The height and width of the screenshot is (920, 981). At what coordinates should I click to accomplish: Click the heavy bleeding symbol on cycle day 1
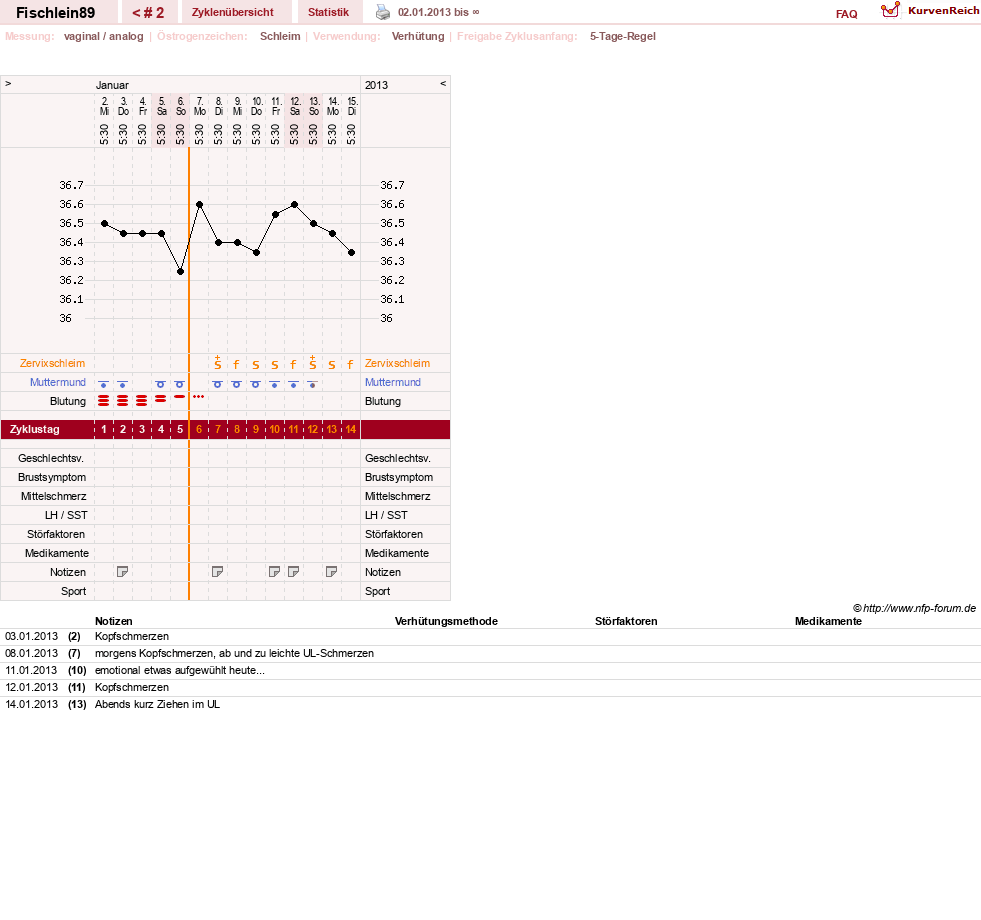pos(104,401)
